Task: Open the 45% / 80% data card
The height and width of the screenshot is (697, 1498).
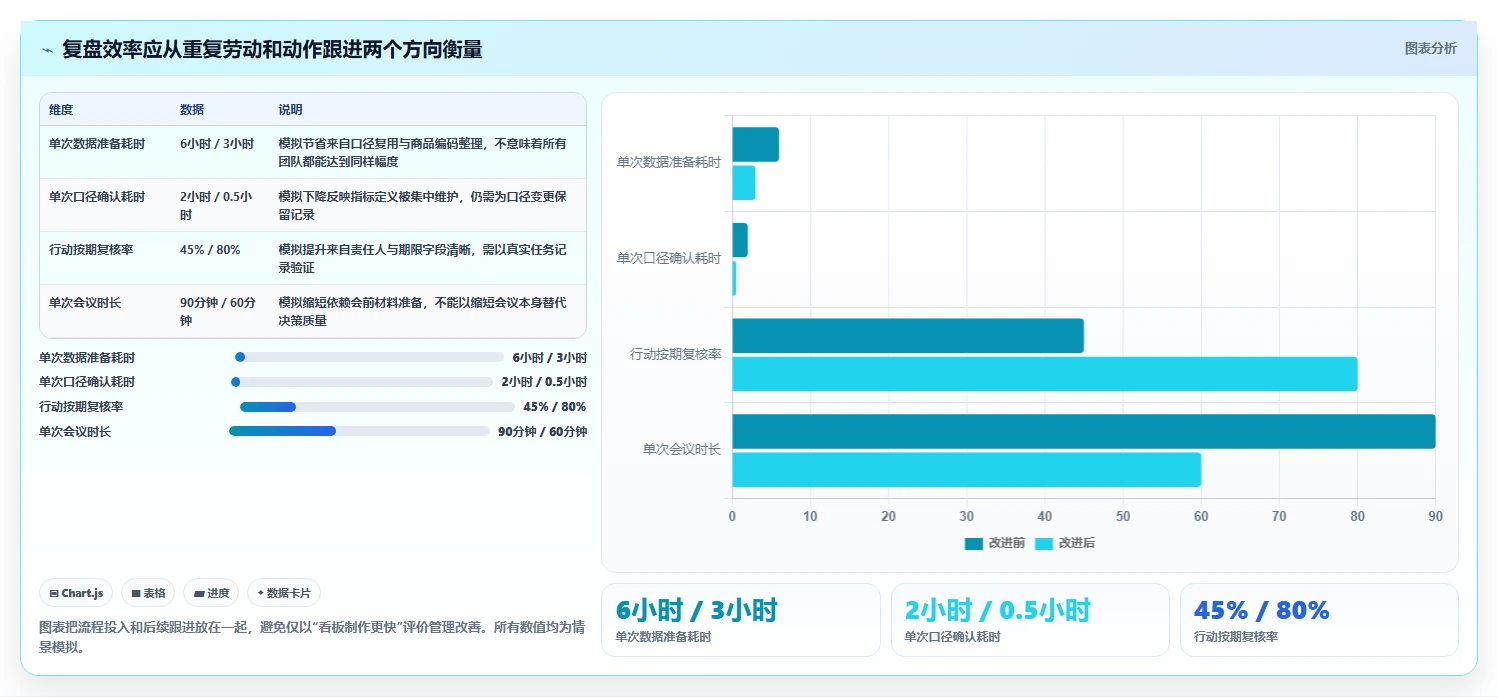Action: tap(1319, 620)
